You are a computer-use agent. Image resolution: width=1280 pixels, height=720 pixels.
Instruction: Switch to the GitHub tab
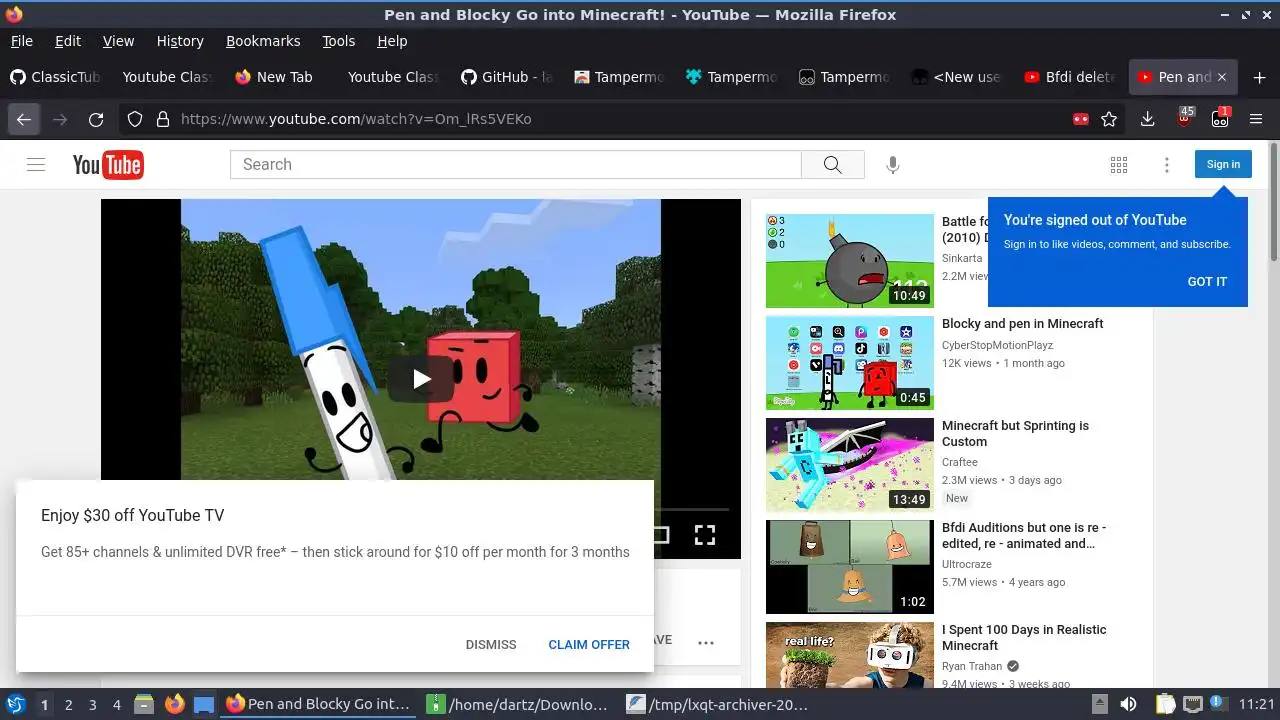click(x=507, y=77)
